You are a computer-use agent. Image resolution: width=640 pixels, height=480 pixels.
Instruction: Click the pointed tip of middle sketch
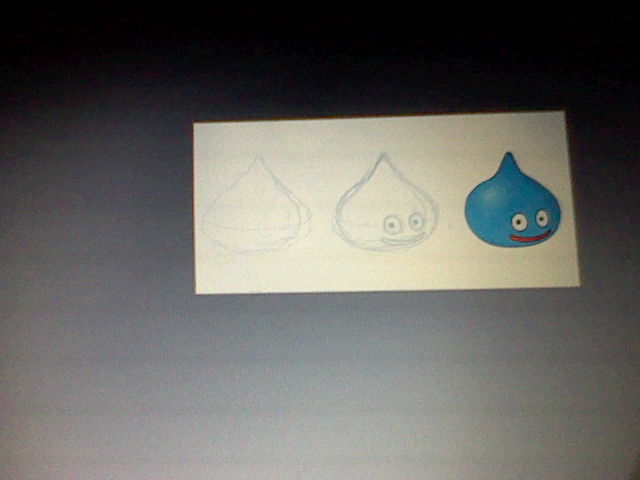[x=382, y=157]
